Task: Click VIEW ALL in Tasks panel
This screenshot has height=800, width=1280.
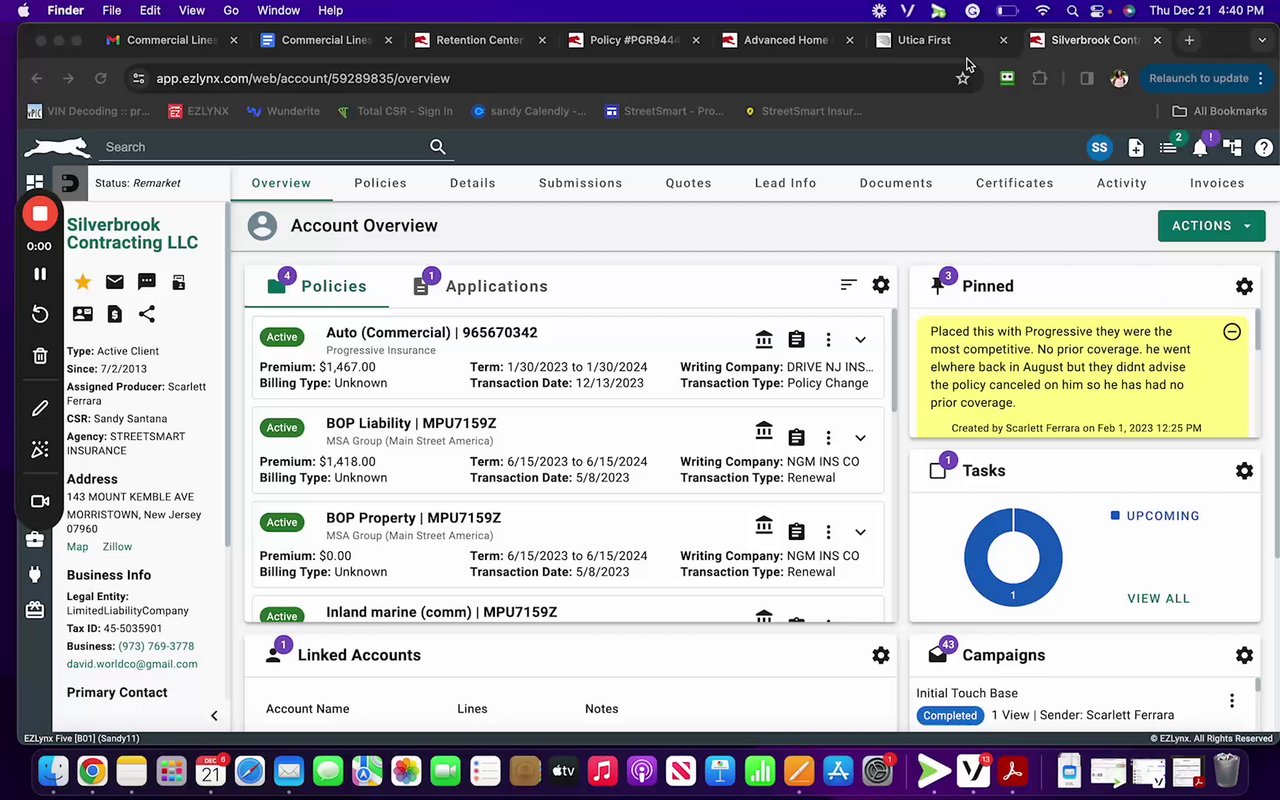Action: 1158,598
